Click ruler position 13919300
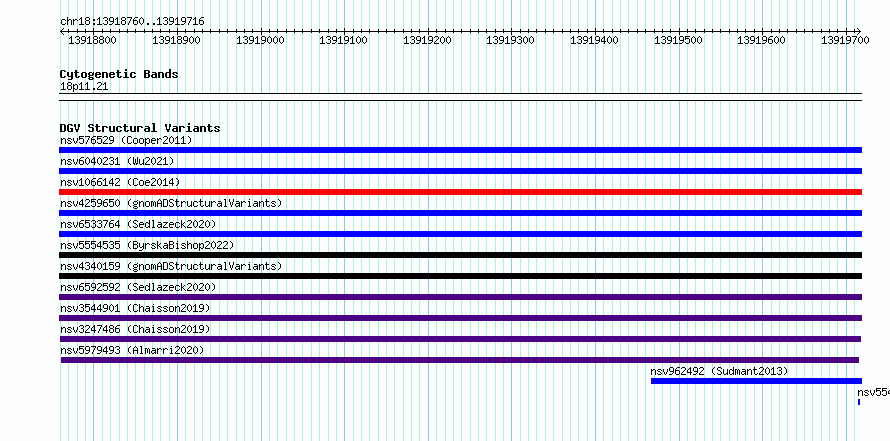 pos(511,40)
